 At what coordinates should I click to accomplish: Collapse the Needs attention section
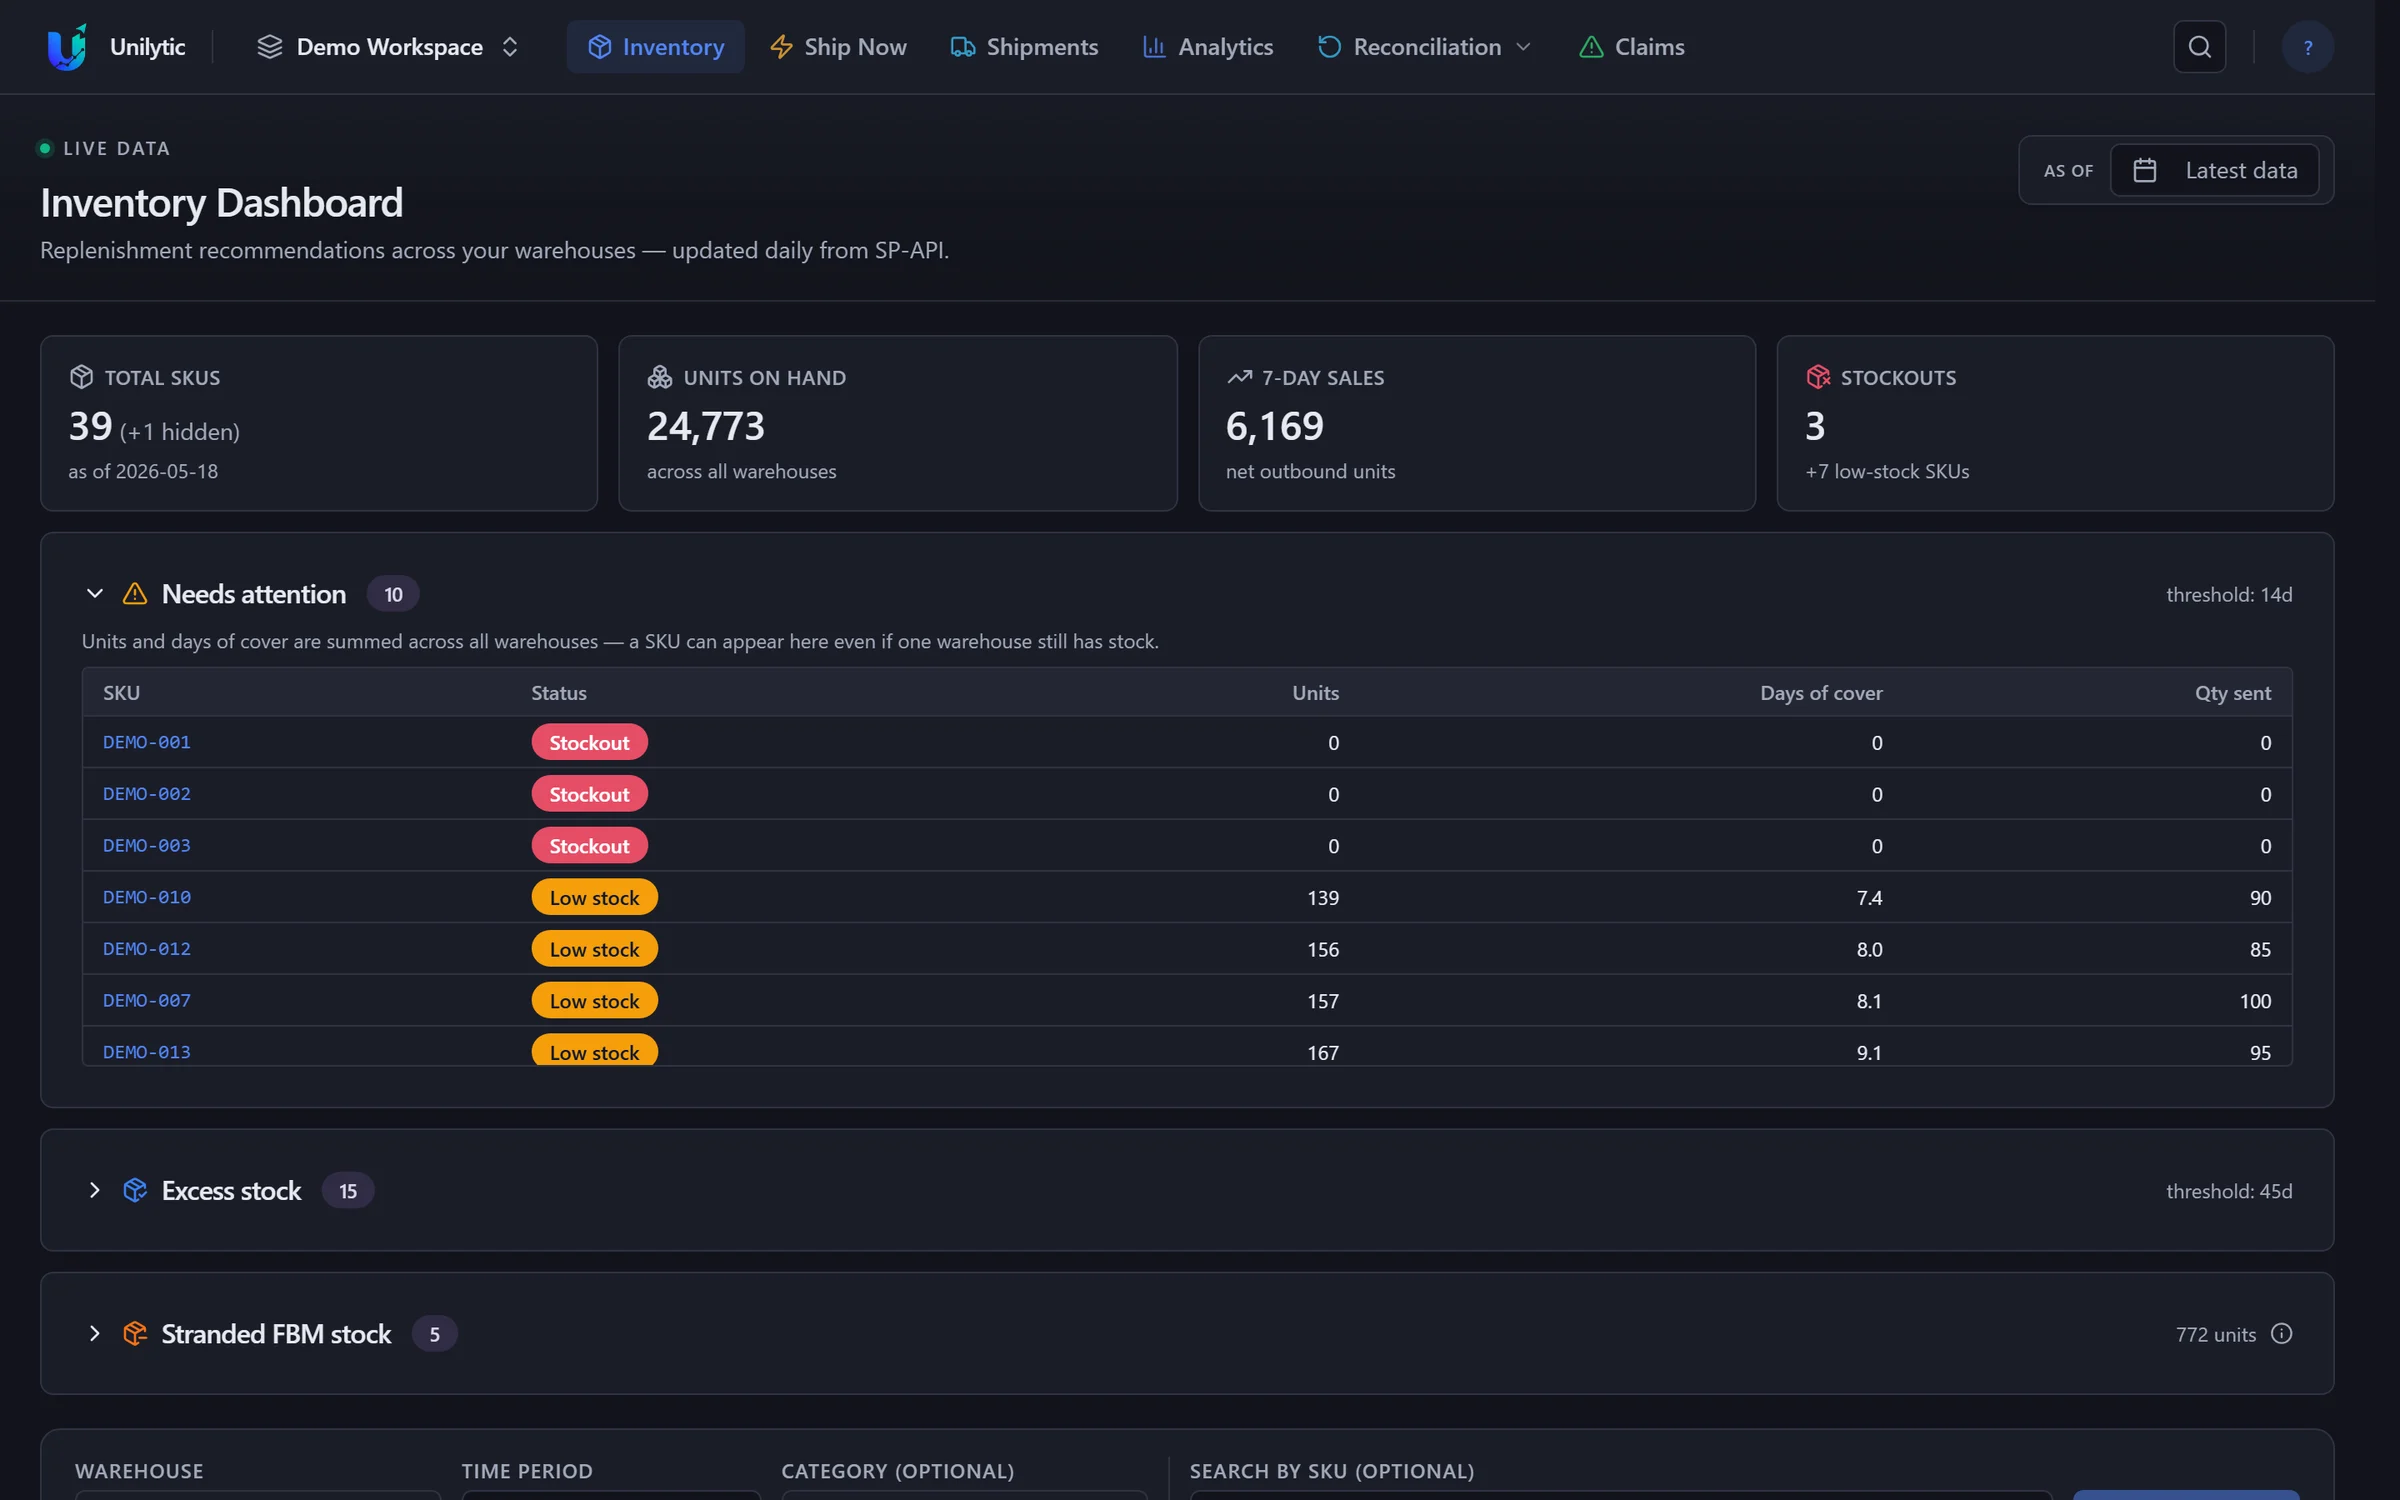tap(94, 594)
